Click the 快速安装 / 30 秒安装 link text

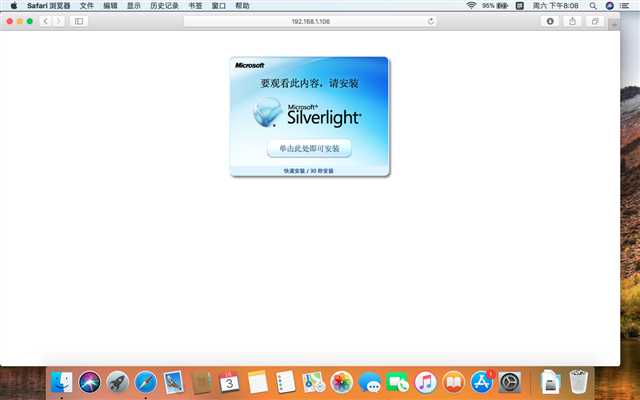coord(309,171)
